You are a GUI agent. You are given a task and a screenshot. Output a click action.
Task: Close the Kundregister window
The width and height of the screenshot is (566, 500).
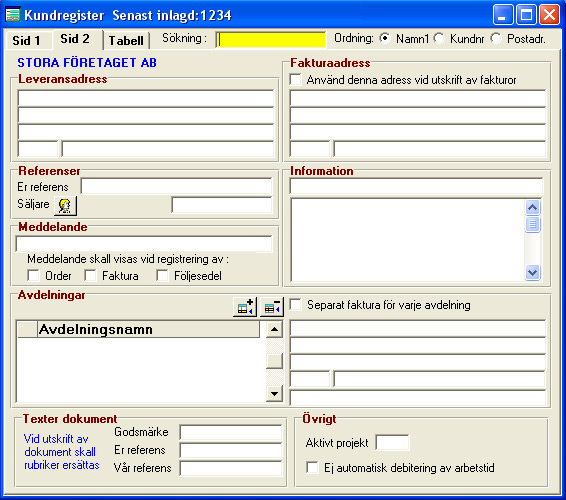(549, 15)
